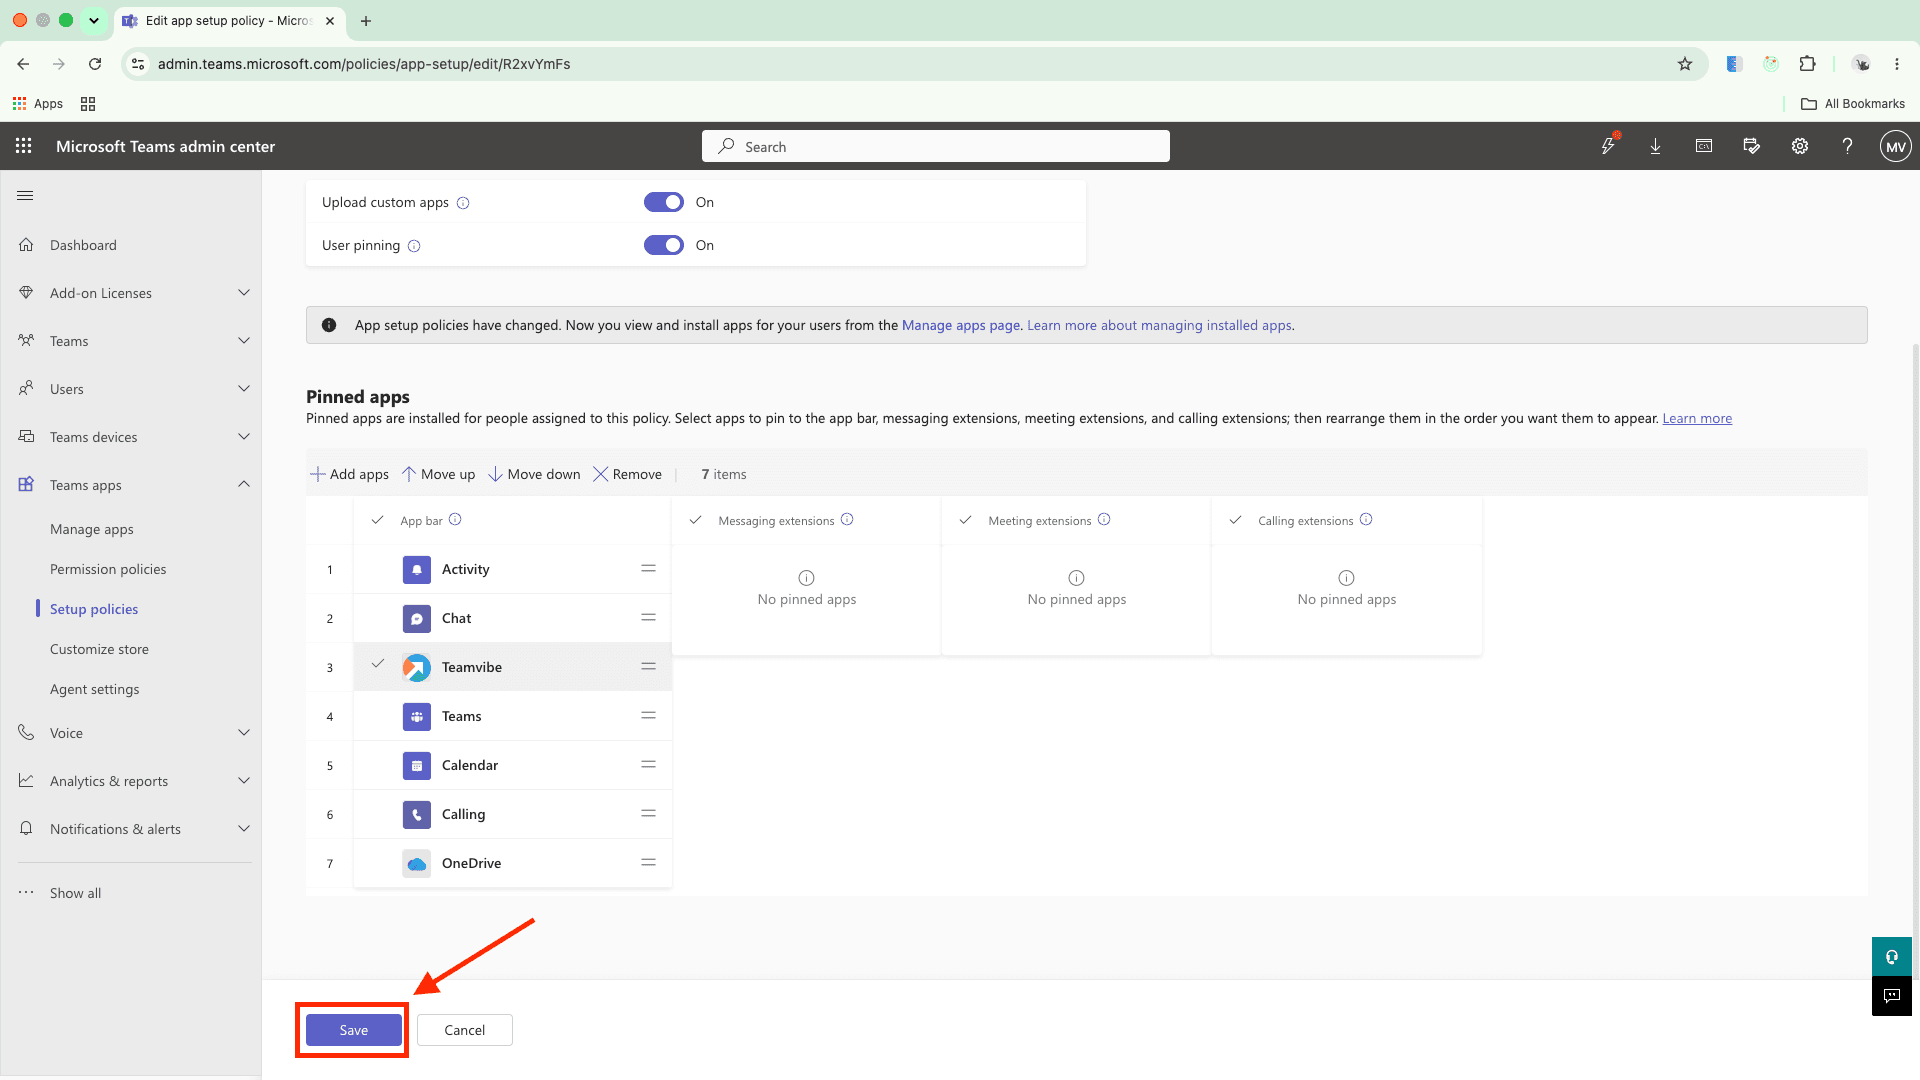Move the selected app down
The width and height of the screenshot is (1920, 1080).
534,474
